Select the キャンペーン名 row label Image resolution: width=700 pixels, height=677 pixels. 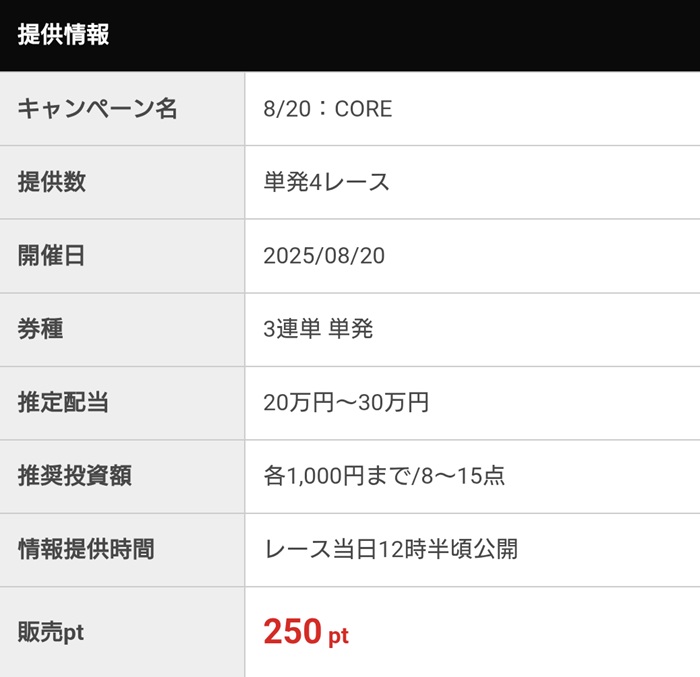(x=97, y=109)
